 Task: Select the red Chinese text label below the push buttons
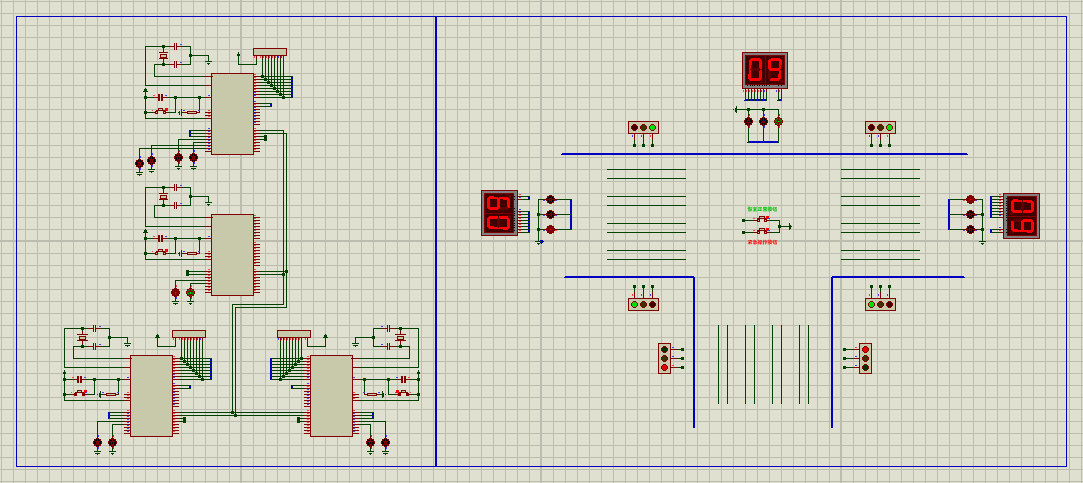(x=762, y=243)
